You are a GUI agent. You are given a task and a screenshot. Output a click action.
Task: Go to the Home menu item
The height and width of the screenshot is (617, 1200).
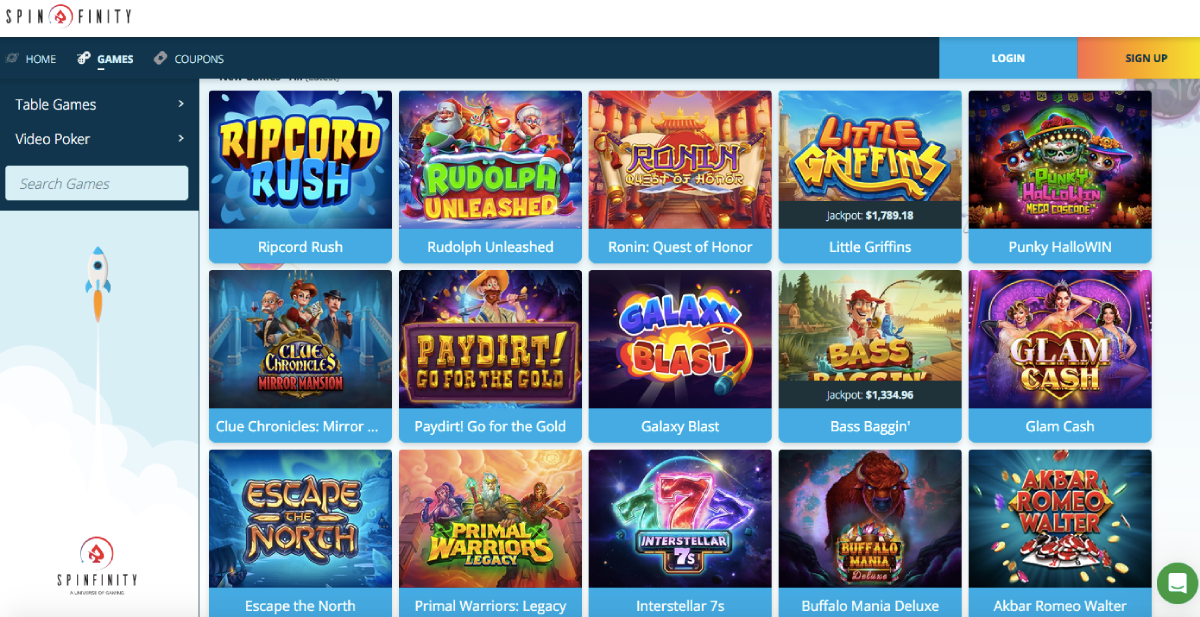tap(41, 59)
